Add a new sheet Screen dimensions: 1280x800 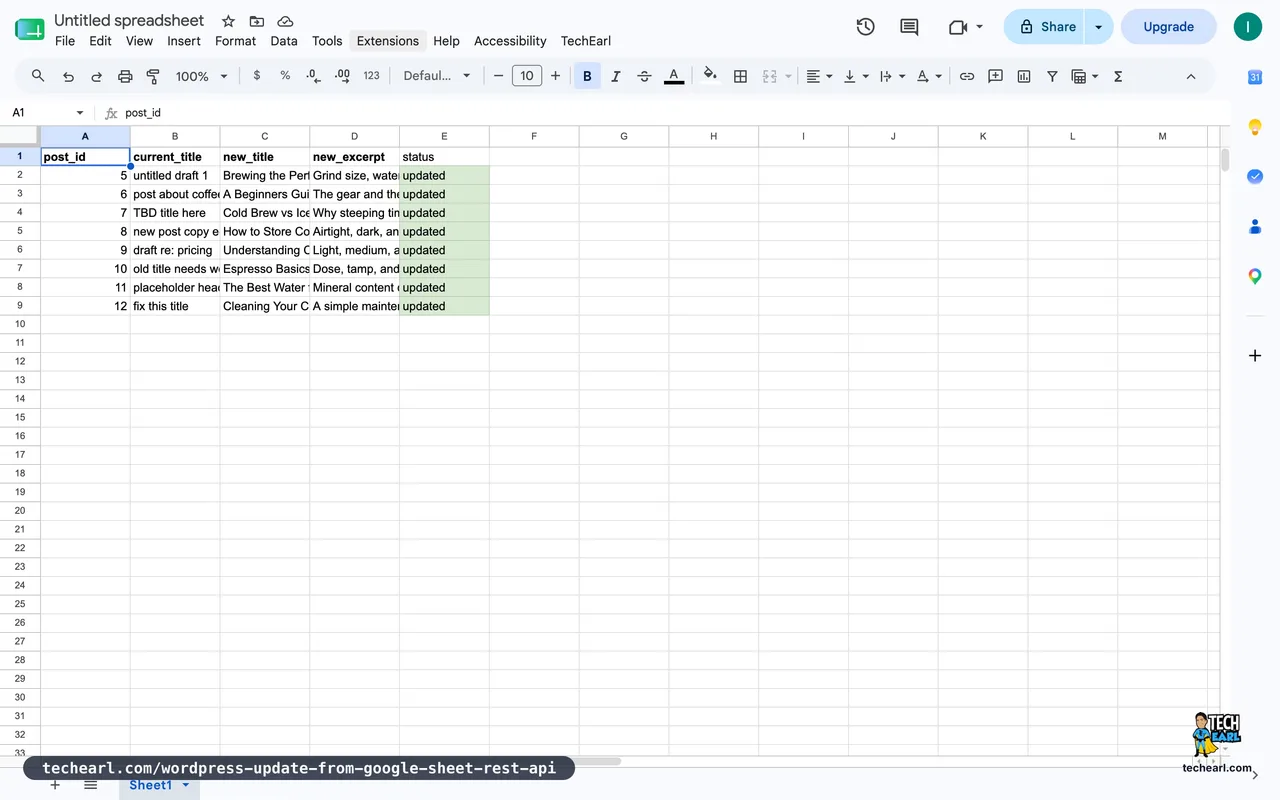click(x=55, y=786)
